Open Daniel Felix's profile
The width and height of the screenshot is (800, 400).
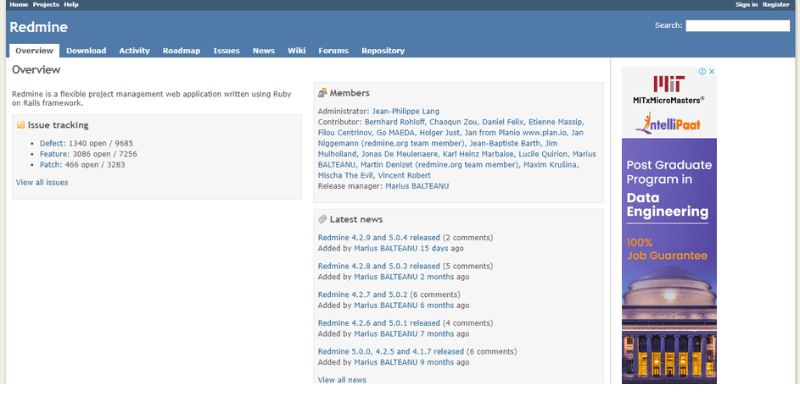pyautogui.click(x=503, y=122)
